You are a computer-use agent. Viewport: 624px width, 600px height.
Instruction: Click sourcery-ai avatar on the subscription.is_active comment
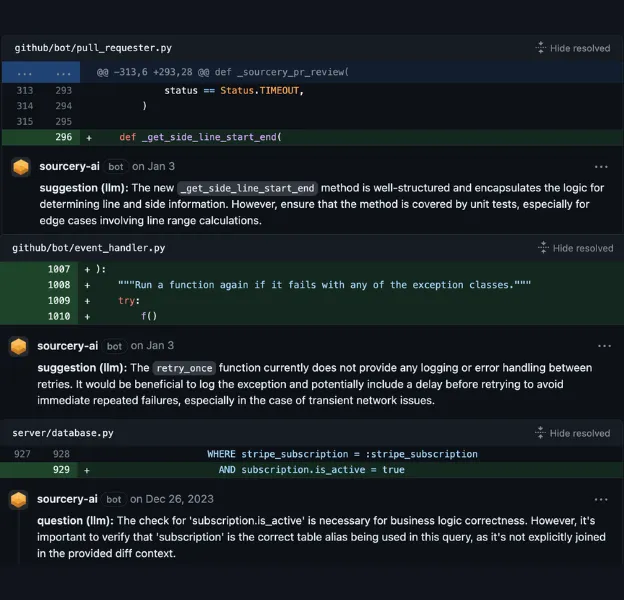(18, 500)
